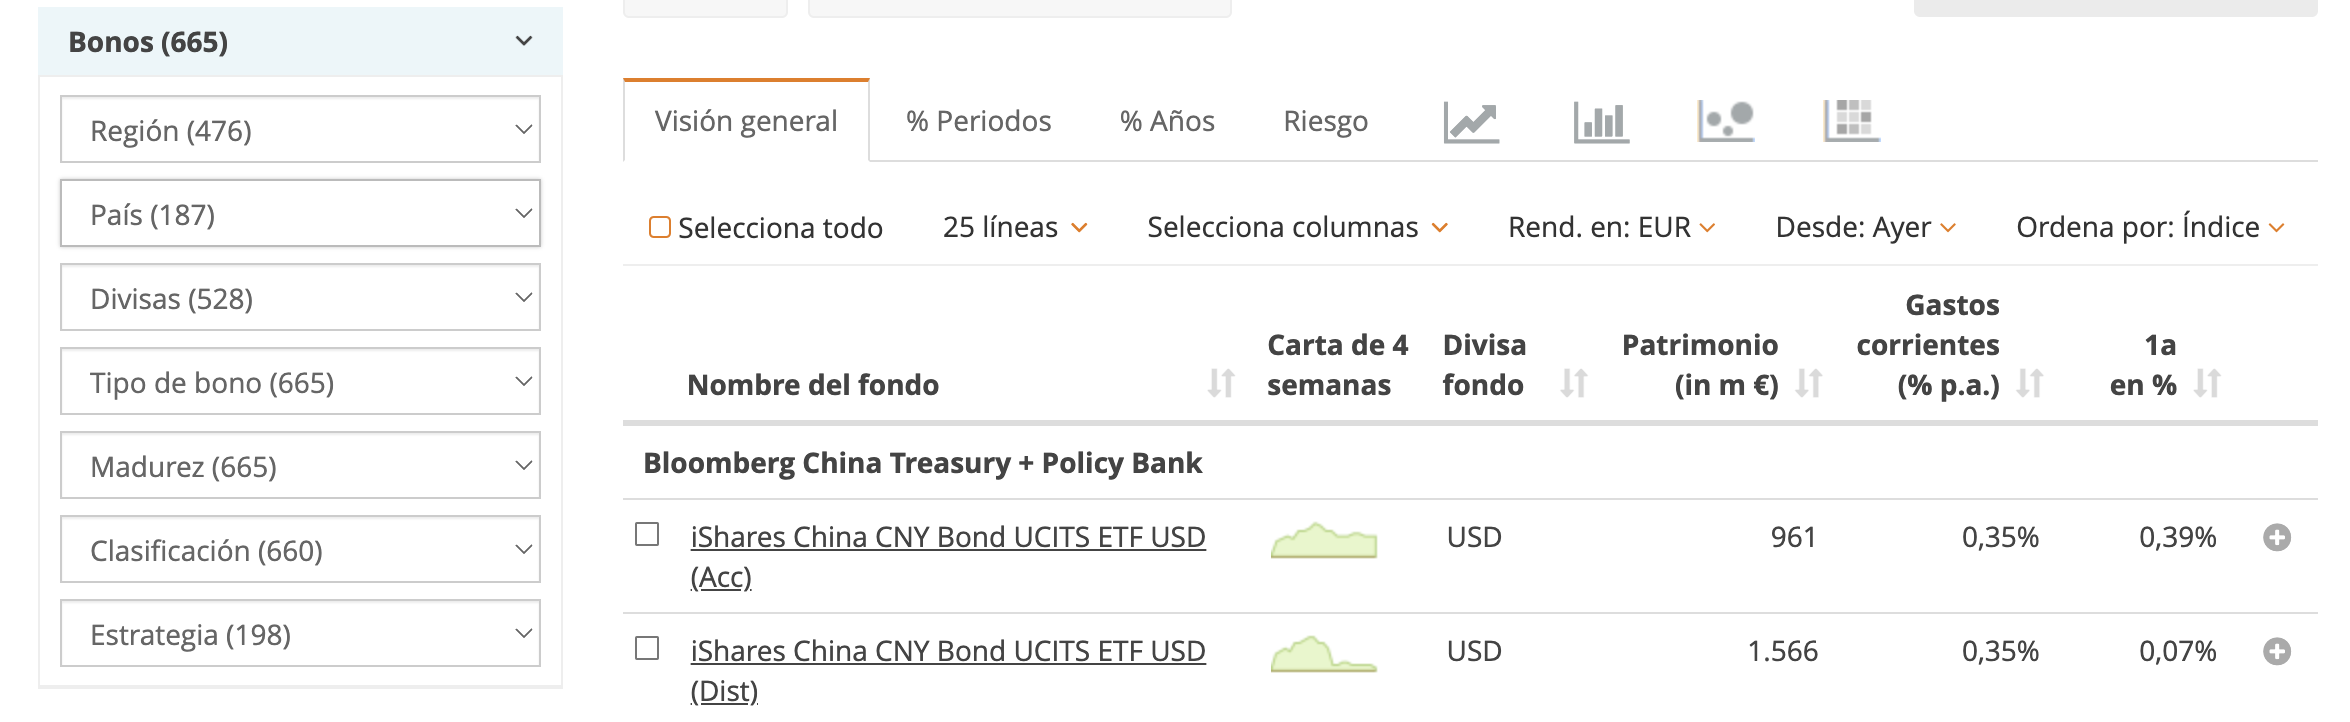Expand the Región (476) dropdown
The width and height of the screenshot is (2350, 722).
click(x=300, y=130)
